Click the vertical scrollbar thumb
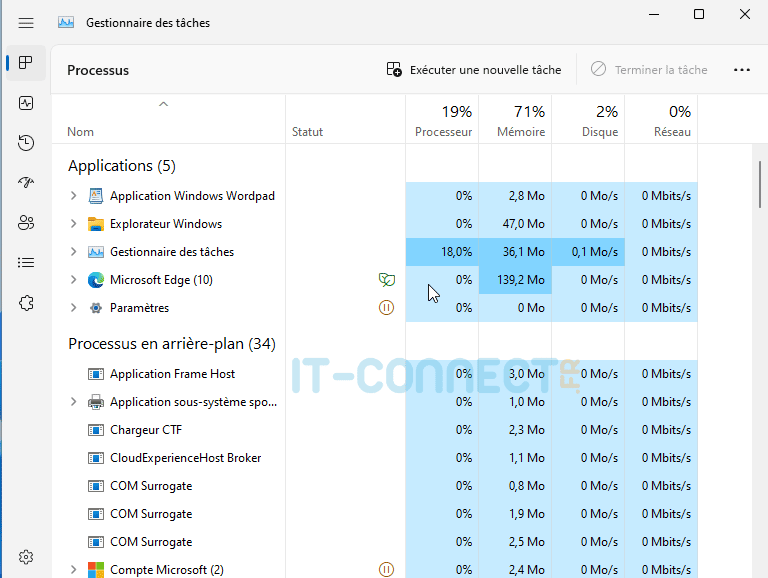The image size is (768, 578). [760, 185]
